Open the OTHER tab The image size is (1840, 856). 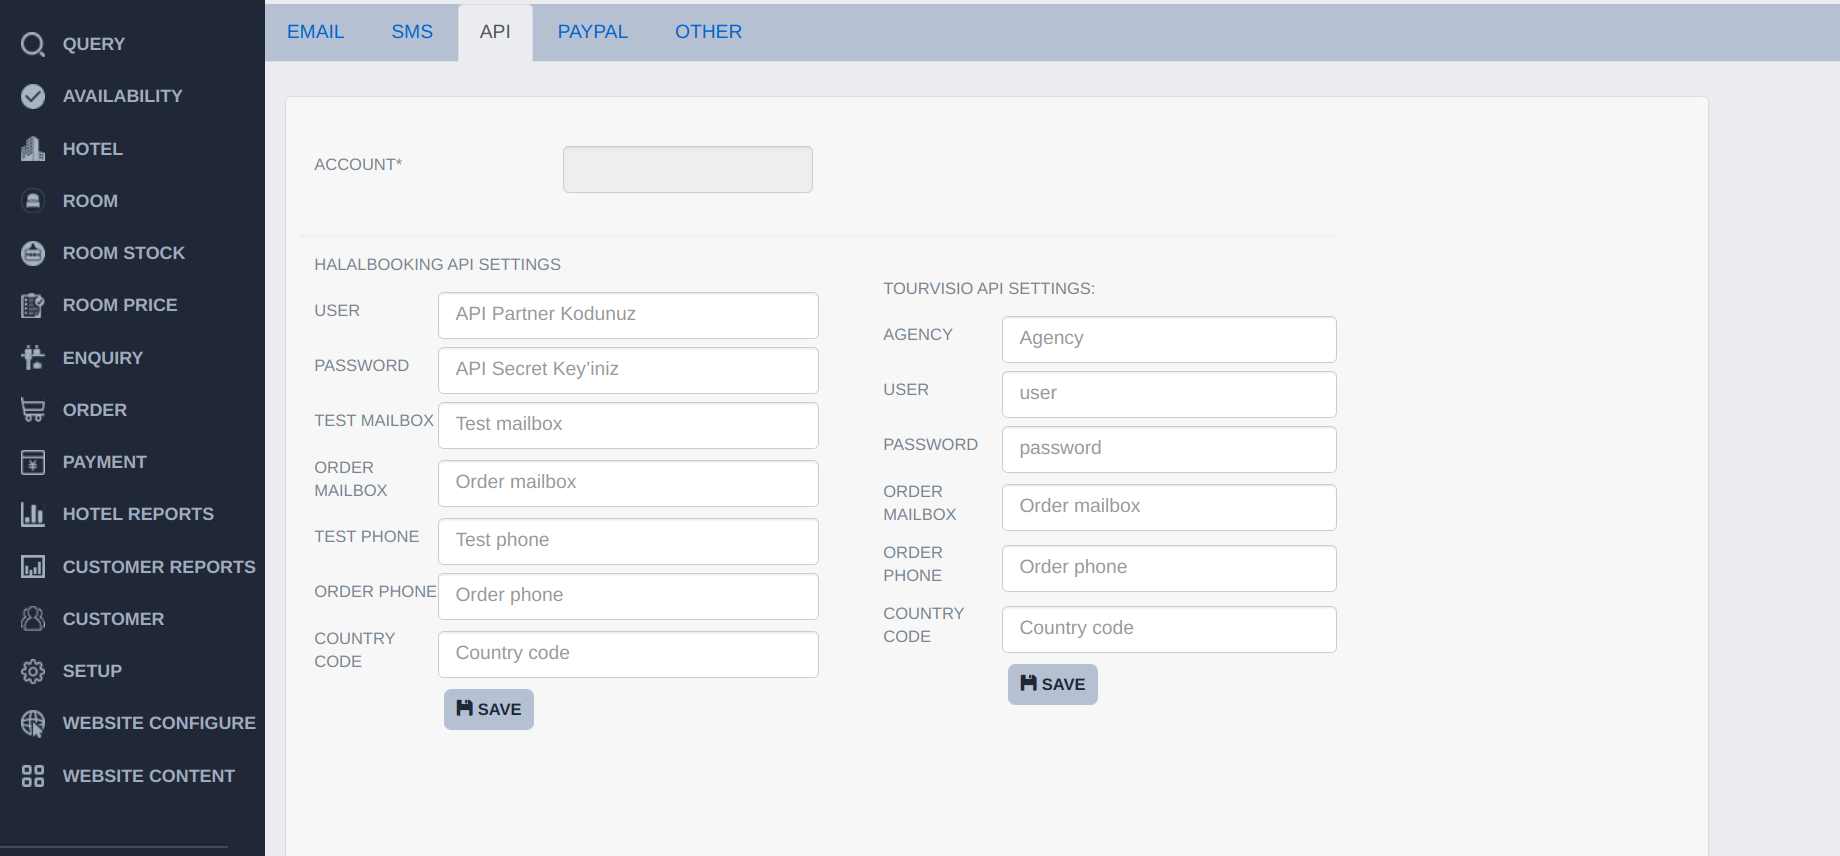click(708, 32)
